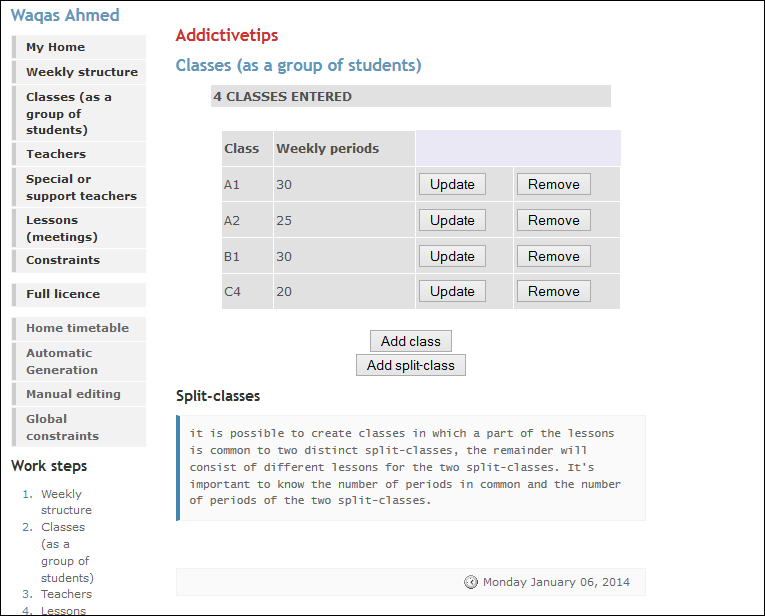The width and height of the screenshot is (765, 616).
Task: Go to Weekly structure sidebar menu item
Action: click(x=79, y=72)
